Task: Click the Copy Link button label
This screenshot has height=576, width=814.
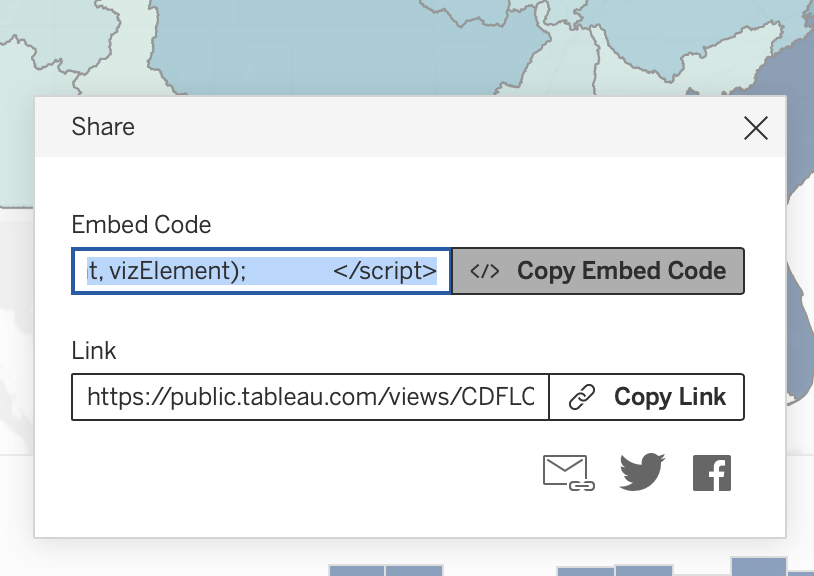Action: pyautogui.click(x=670, y=397)
